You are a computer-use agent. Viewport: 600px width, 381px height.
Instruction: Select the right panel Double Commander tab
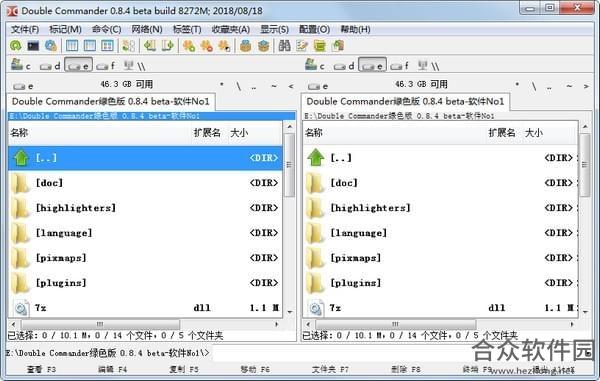(x=405, y=102)
